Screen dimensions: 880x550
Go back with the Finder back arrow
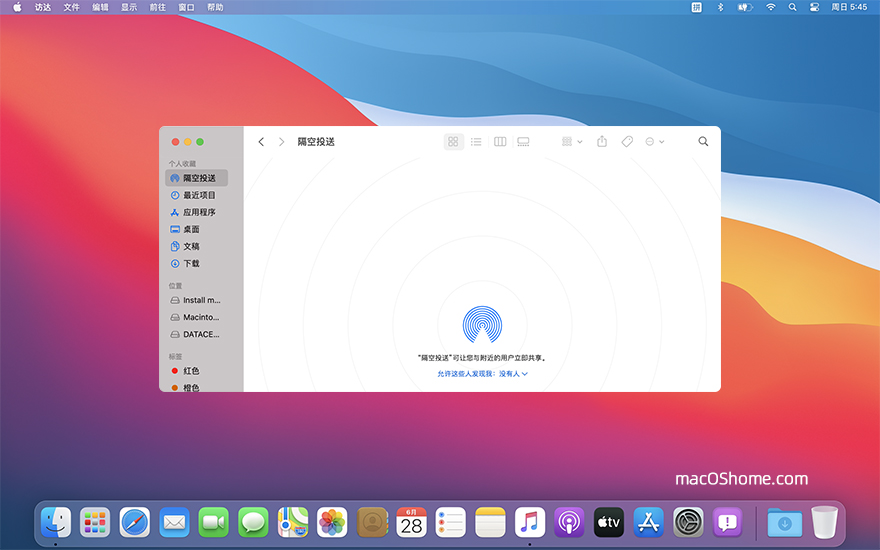[x=261, y=142]
